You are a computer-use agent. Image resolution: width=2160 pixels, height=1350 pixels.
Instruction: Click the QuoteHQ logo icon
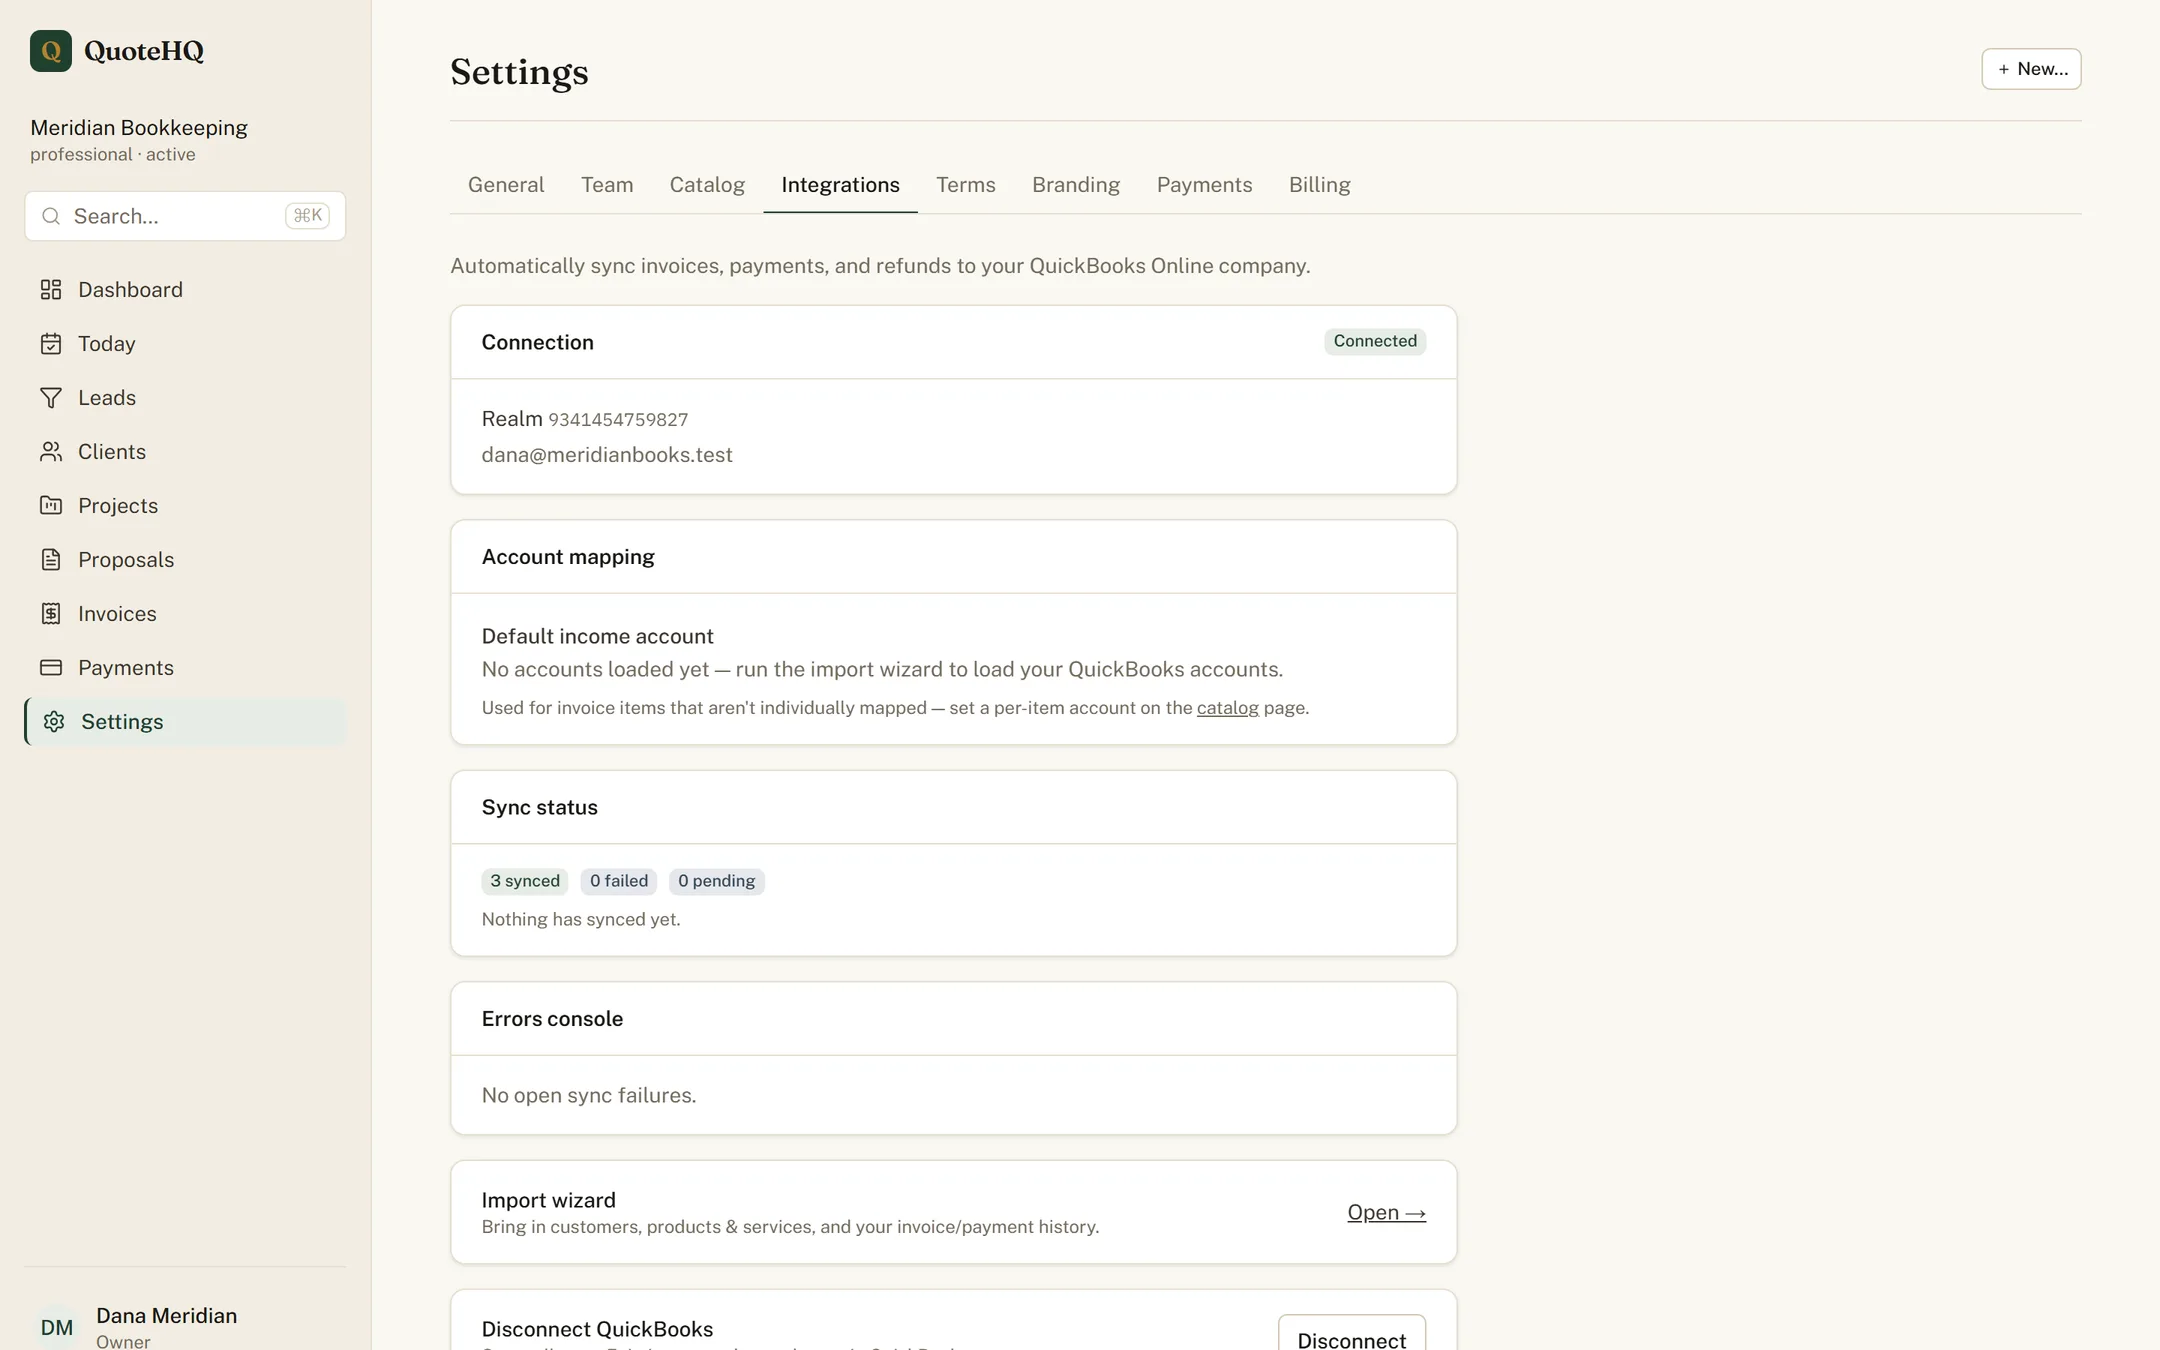(51, 51)
